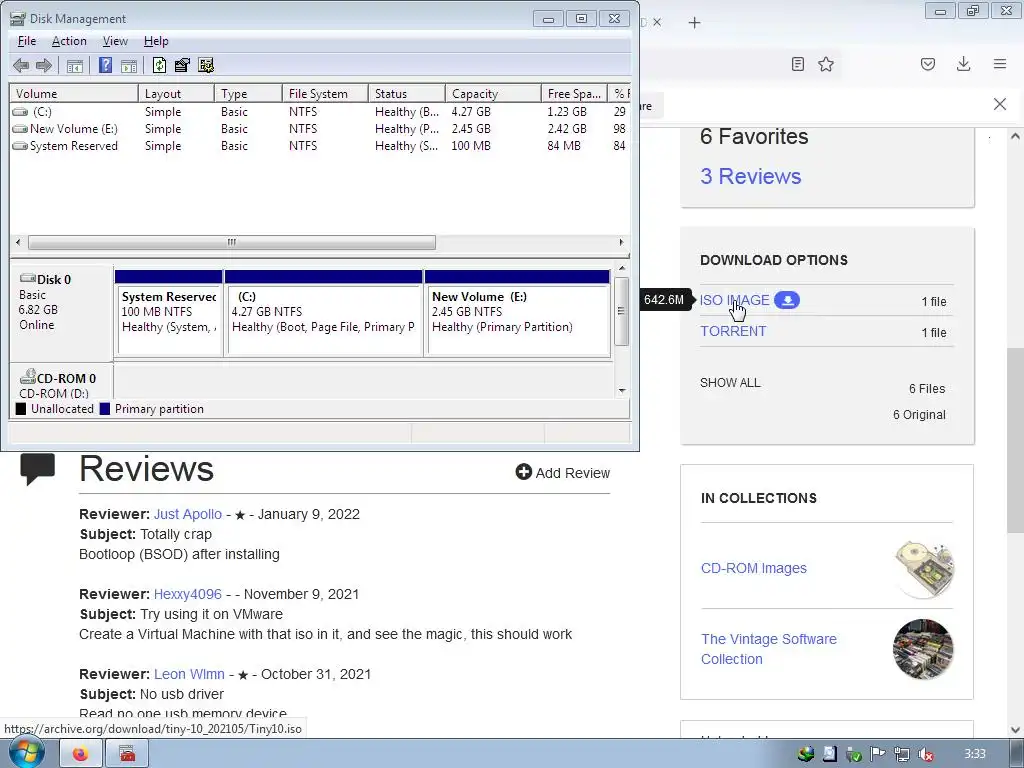1024x768 pixels.
Task: Click the Add Review plus icon
Action: (x=523, y=472)
